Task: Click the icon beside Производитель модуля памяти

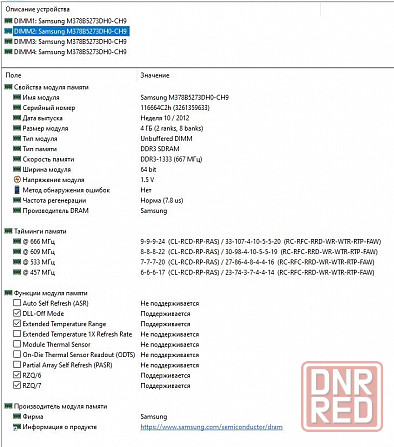Action: pyautogui.click(x=9, y=407)
